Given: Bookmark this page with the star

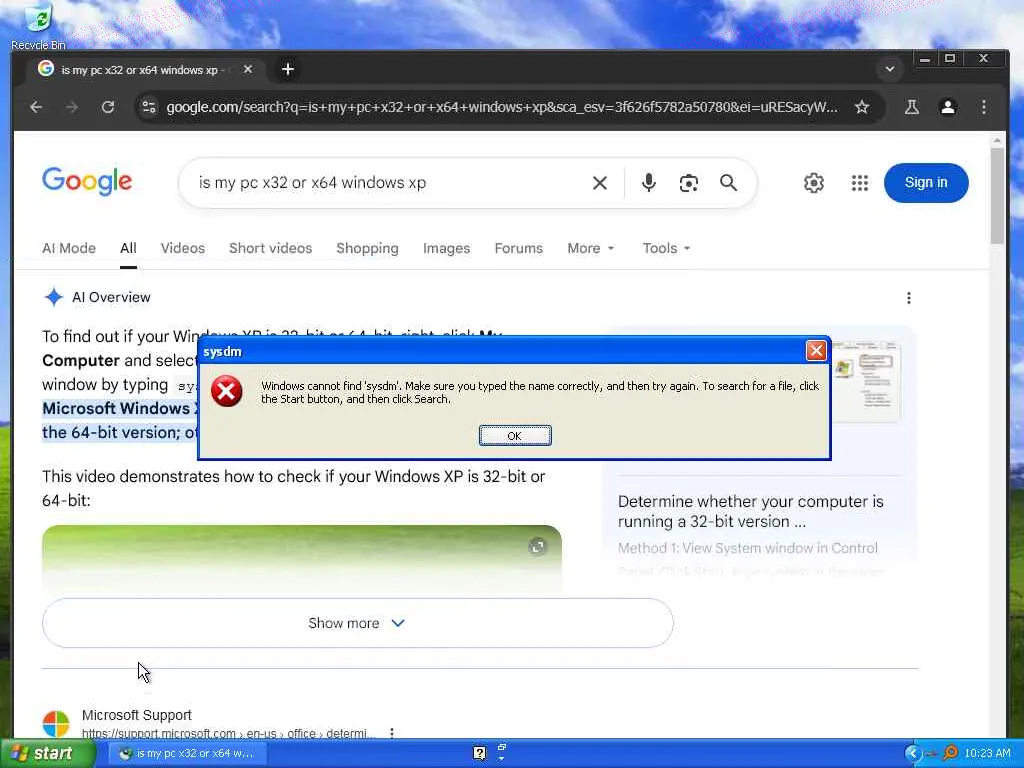Looking at the screenshot, I should coord(862,107).
